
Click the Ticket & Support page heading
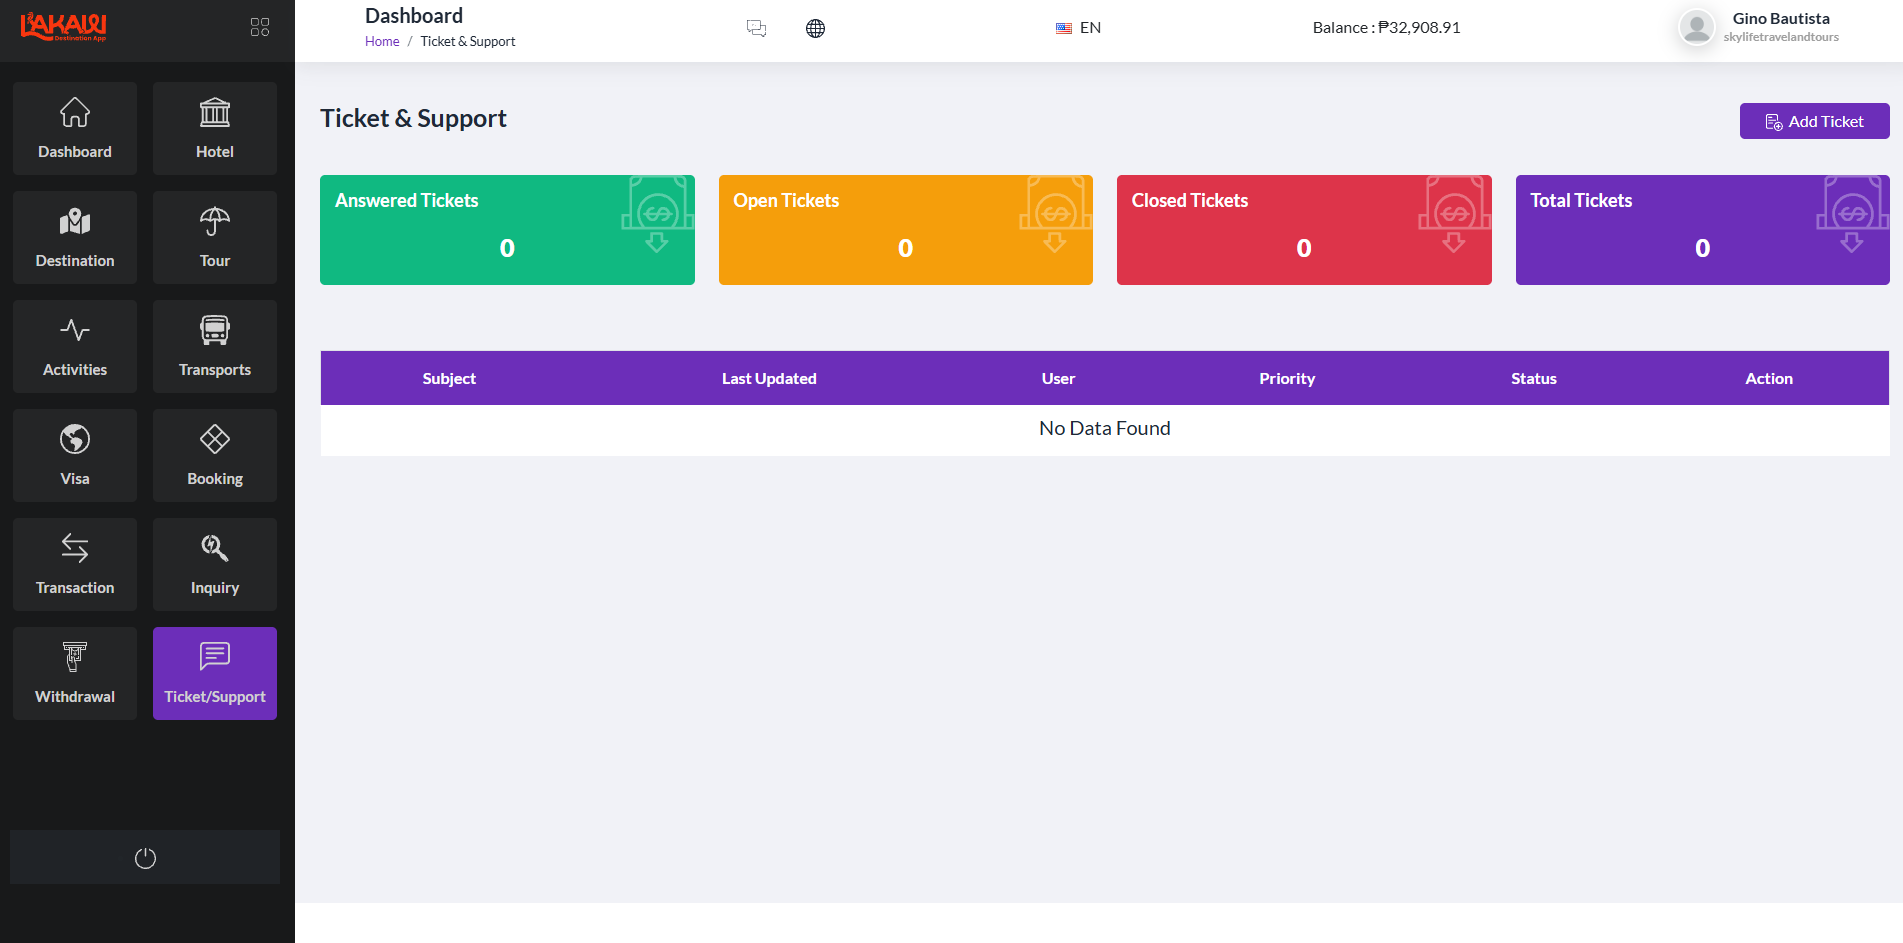[x=413, y=118]
